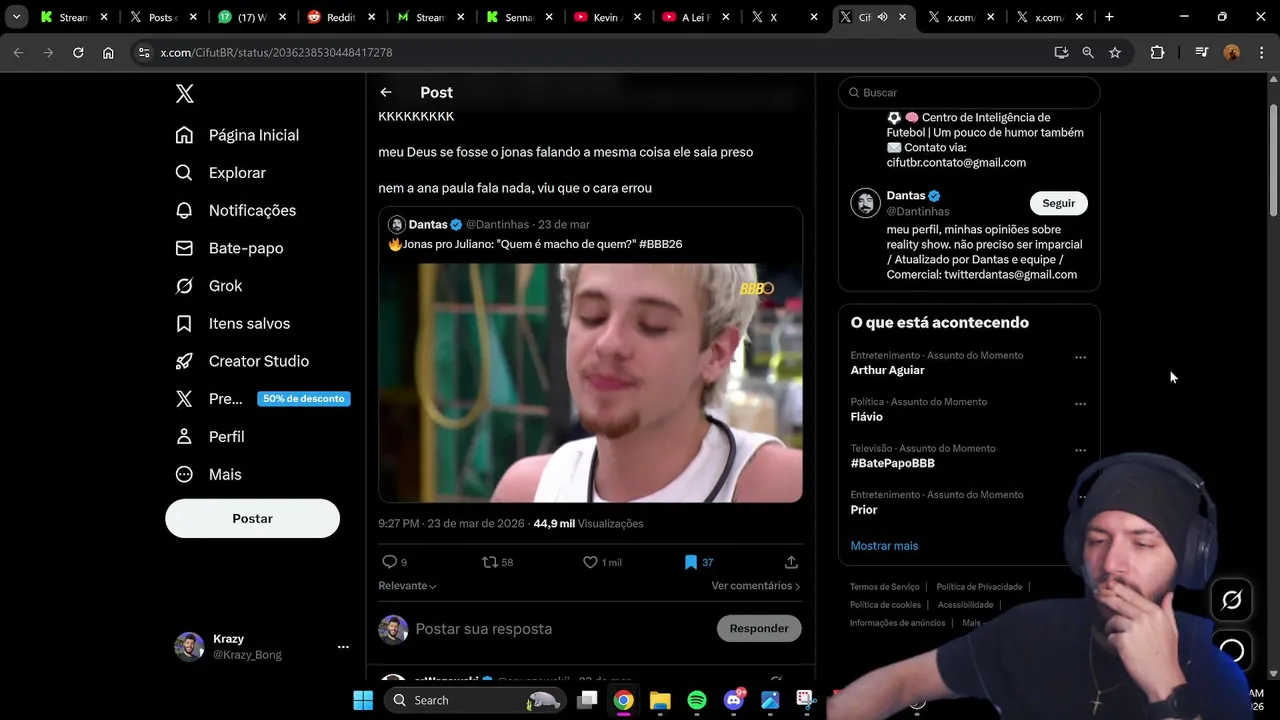
Task: Open File Explorer from taskbar
Action: (x=660, y=700)
